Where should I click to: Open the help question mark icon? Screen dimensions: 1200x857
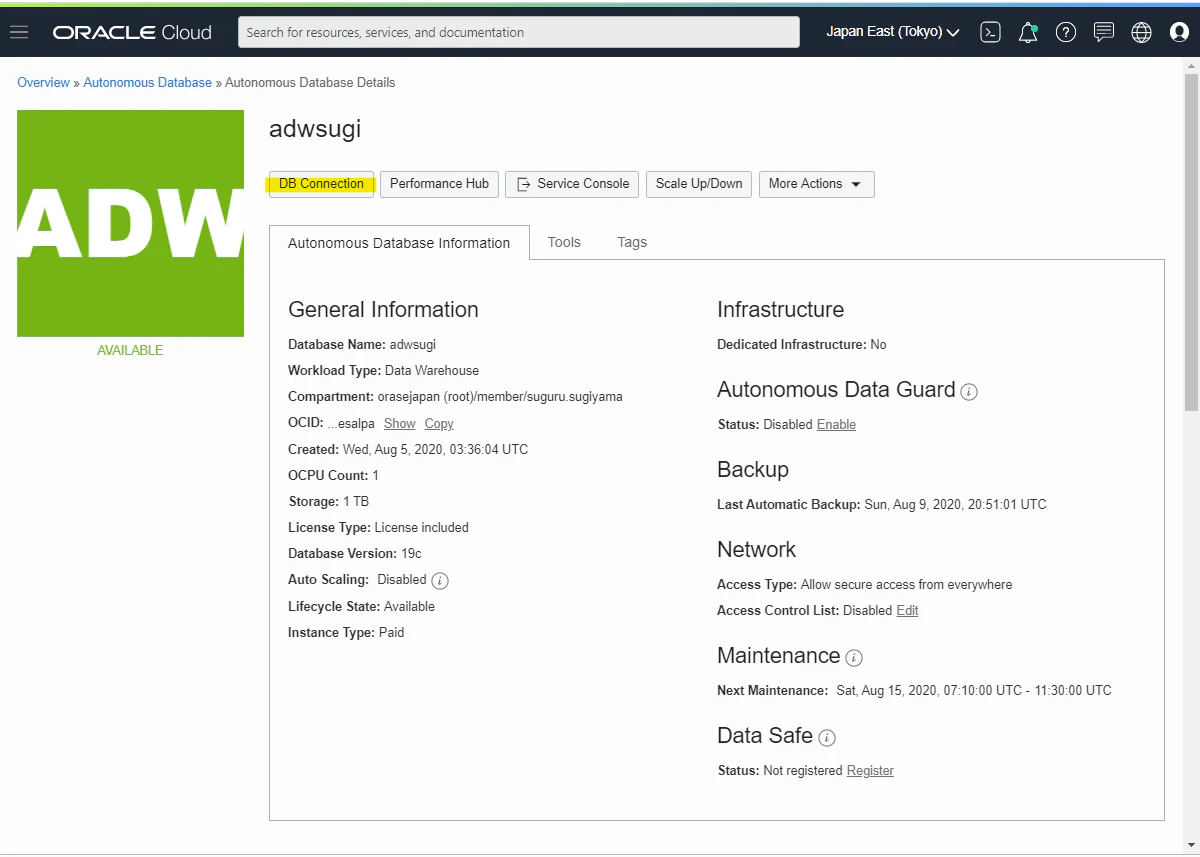(x=1066, y=32)
